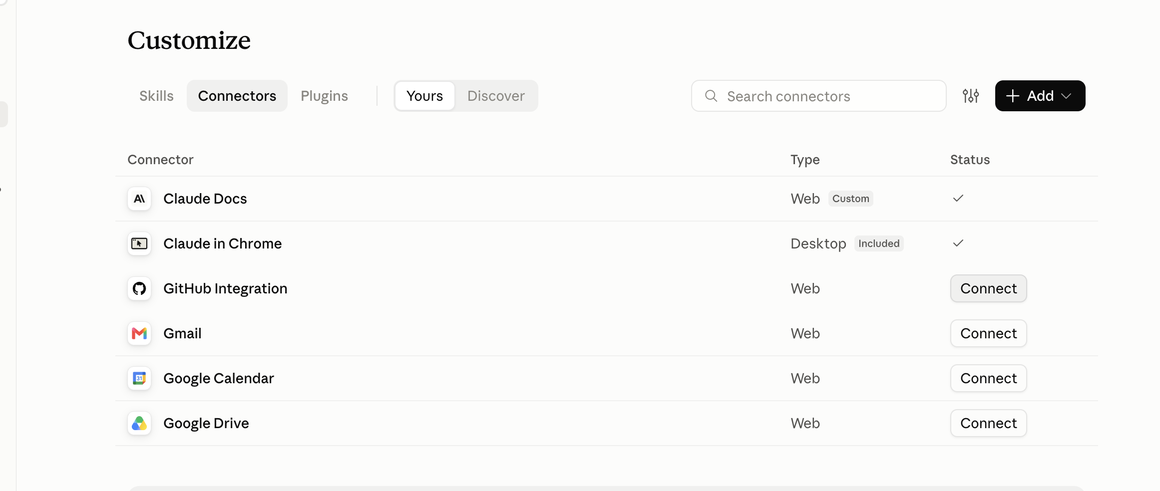Click the Claude Docs connected checkmark
Screen dimensions: 1160x491
click(x=958, y=198)
